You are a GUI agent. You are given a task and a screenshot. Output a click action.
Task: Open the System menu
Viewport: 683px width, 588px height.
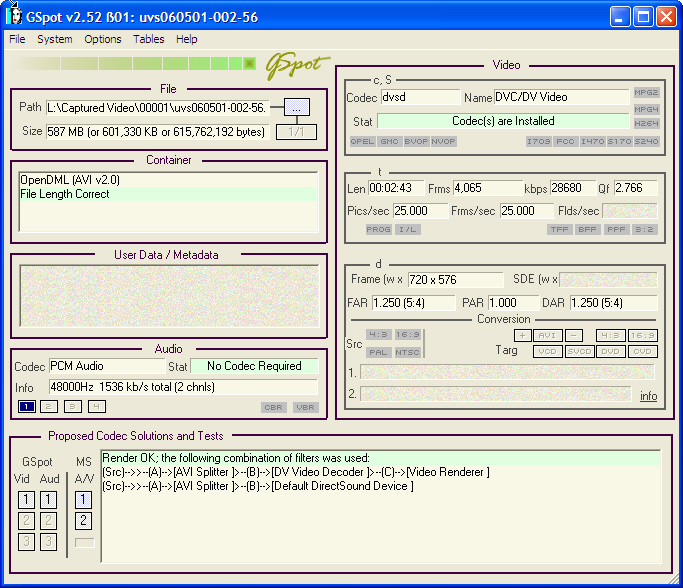(55, 39)
